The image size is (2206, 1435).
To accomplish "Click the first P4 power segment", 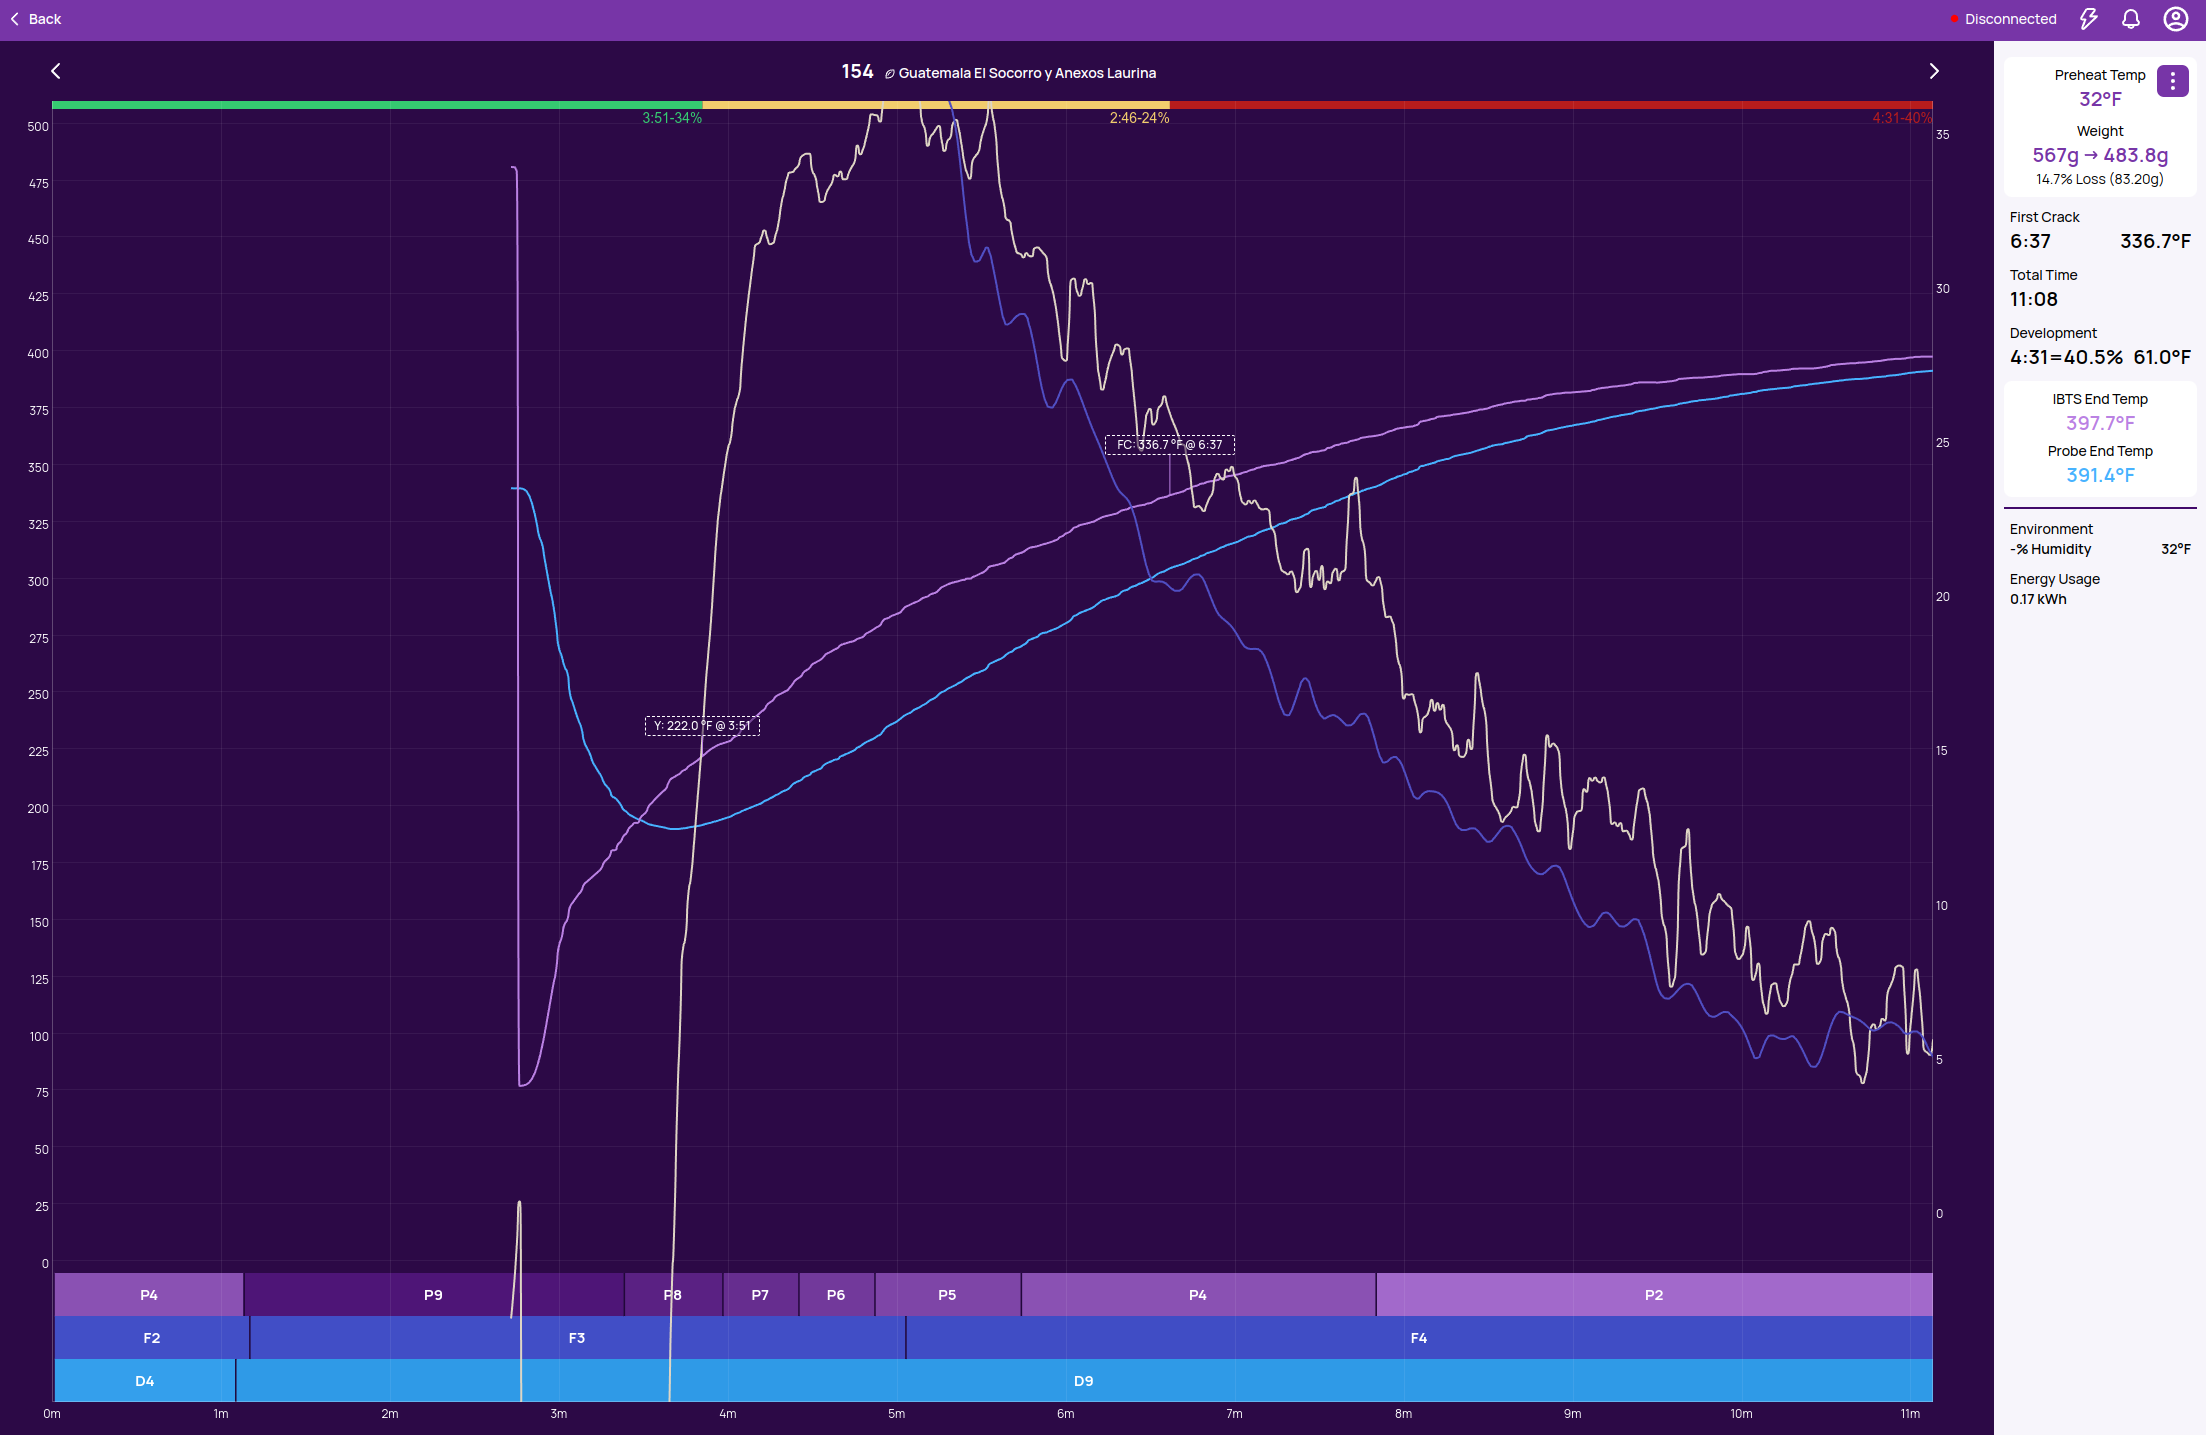I will (149, 1295).
